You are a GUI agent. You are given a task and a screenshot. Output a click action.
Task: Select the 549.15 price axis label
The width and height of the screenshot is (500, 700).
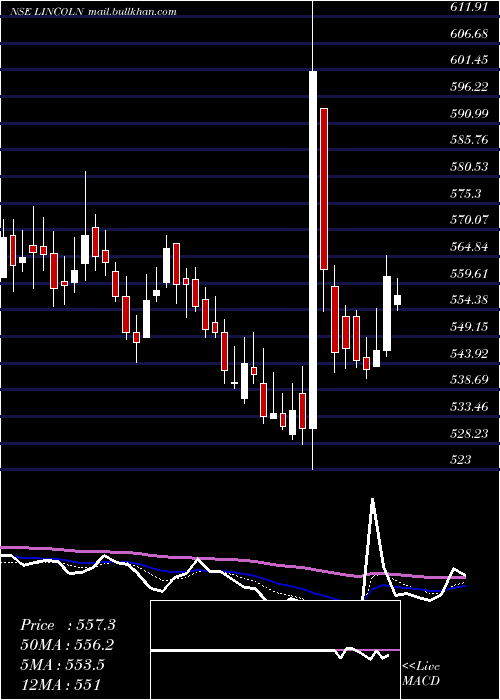469,327
